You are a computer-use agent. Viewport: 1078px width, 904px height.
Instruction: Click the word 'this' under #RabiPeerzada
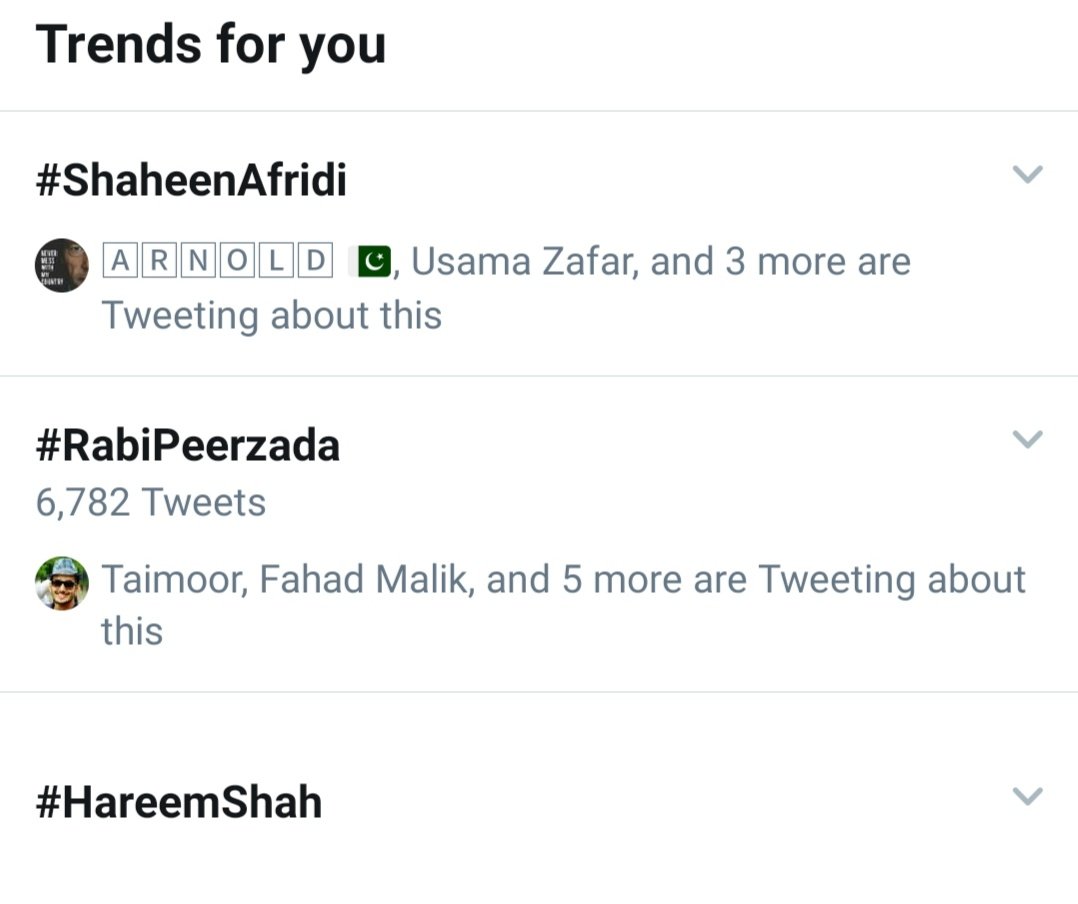coord(132,630)
